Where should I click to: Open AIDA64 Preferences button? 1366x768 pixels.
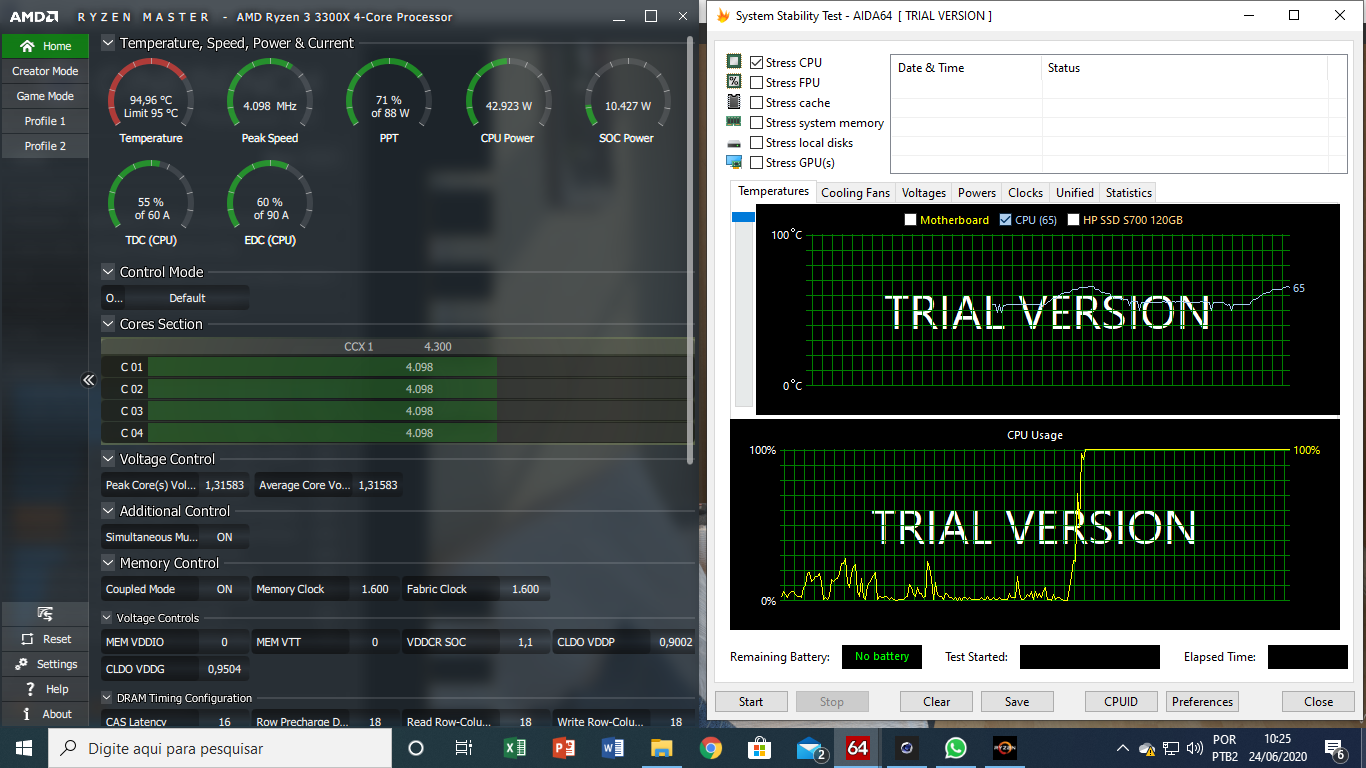(1203, 701)
